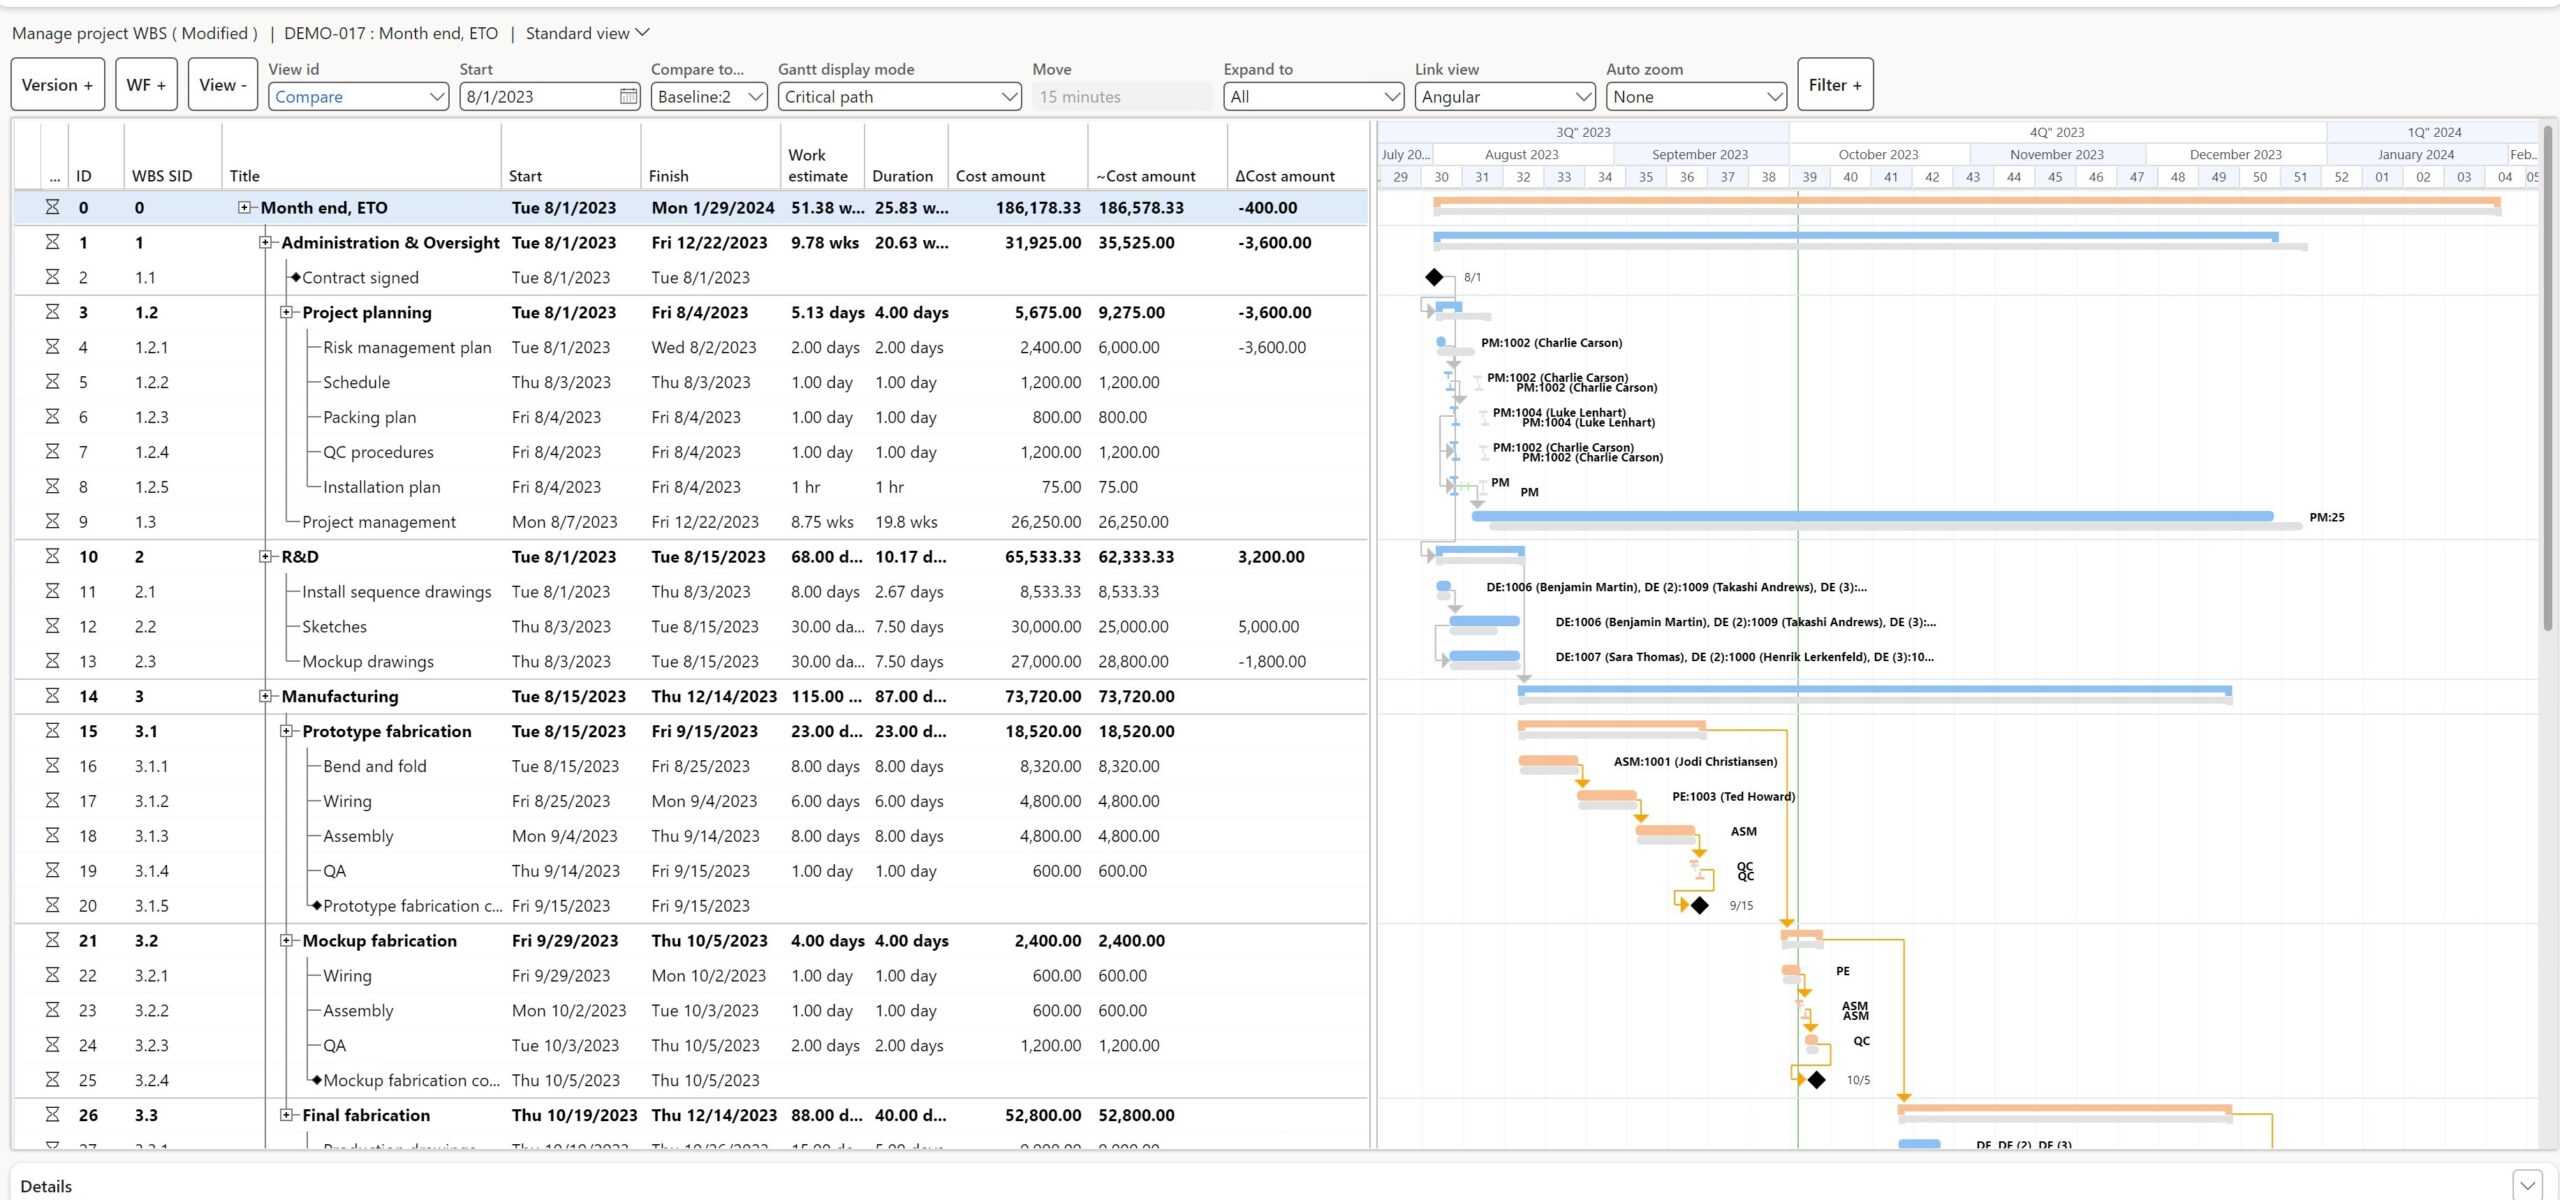Collapse the View - button
Image resolution: width=2560 pixels, height=1200 pixels.
pos(222,85)
